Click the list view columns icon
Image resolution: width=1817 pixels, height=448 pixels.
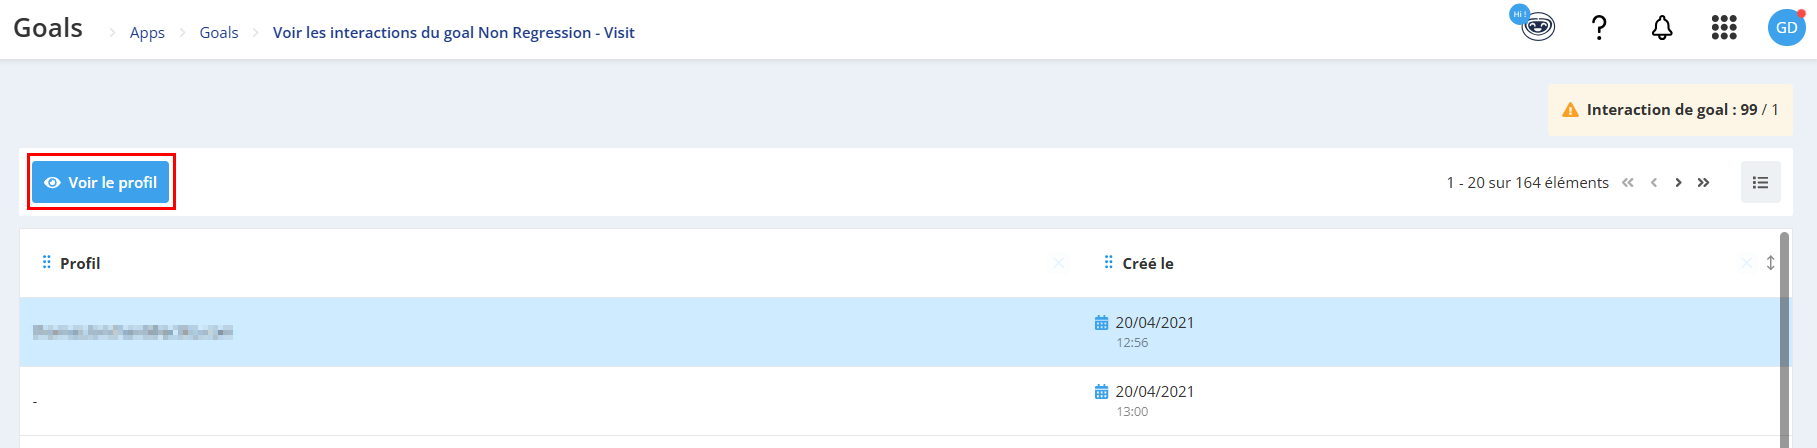(x=1761, y=182)
